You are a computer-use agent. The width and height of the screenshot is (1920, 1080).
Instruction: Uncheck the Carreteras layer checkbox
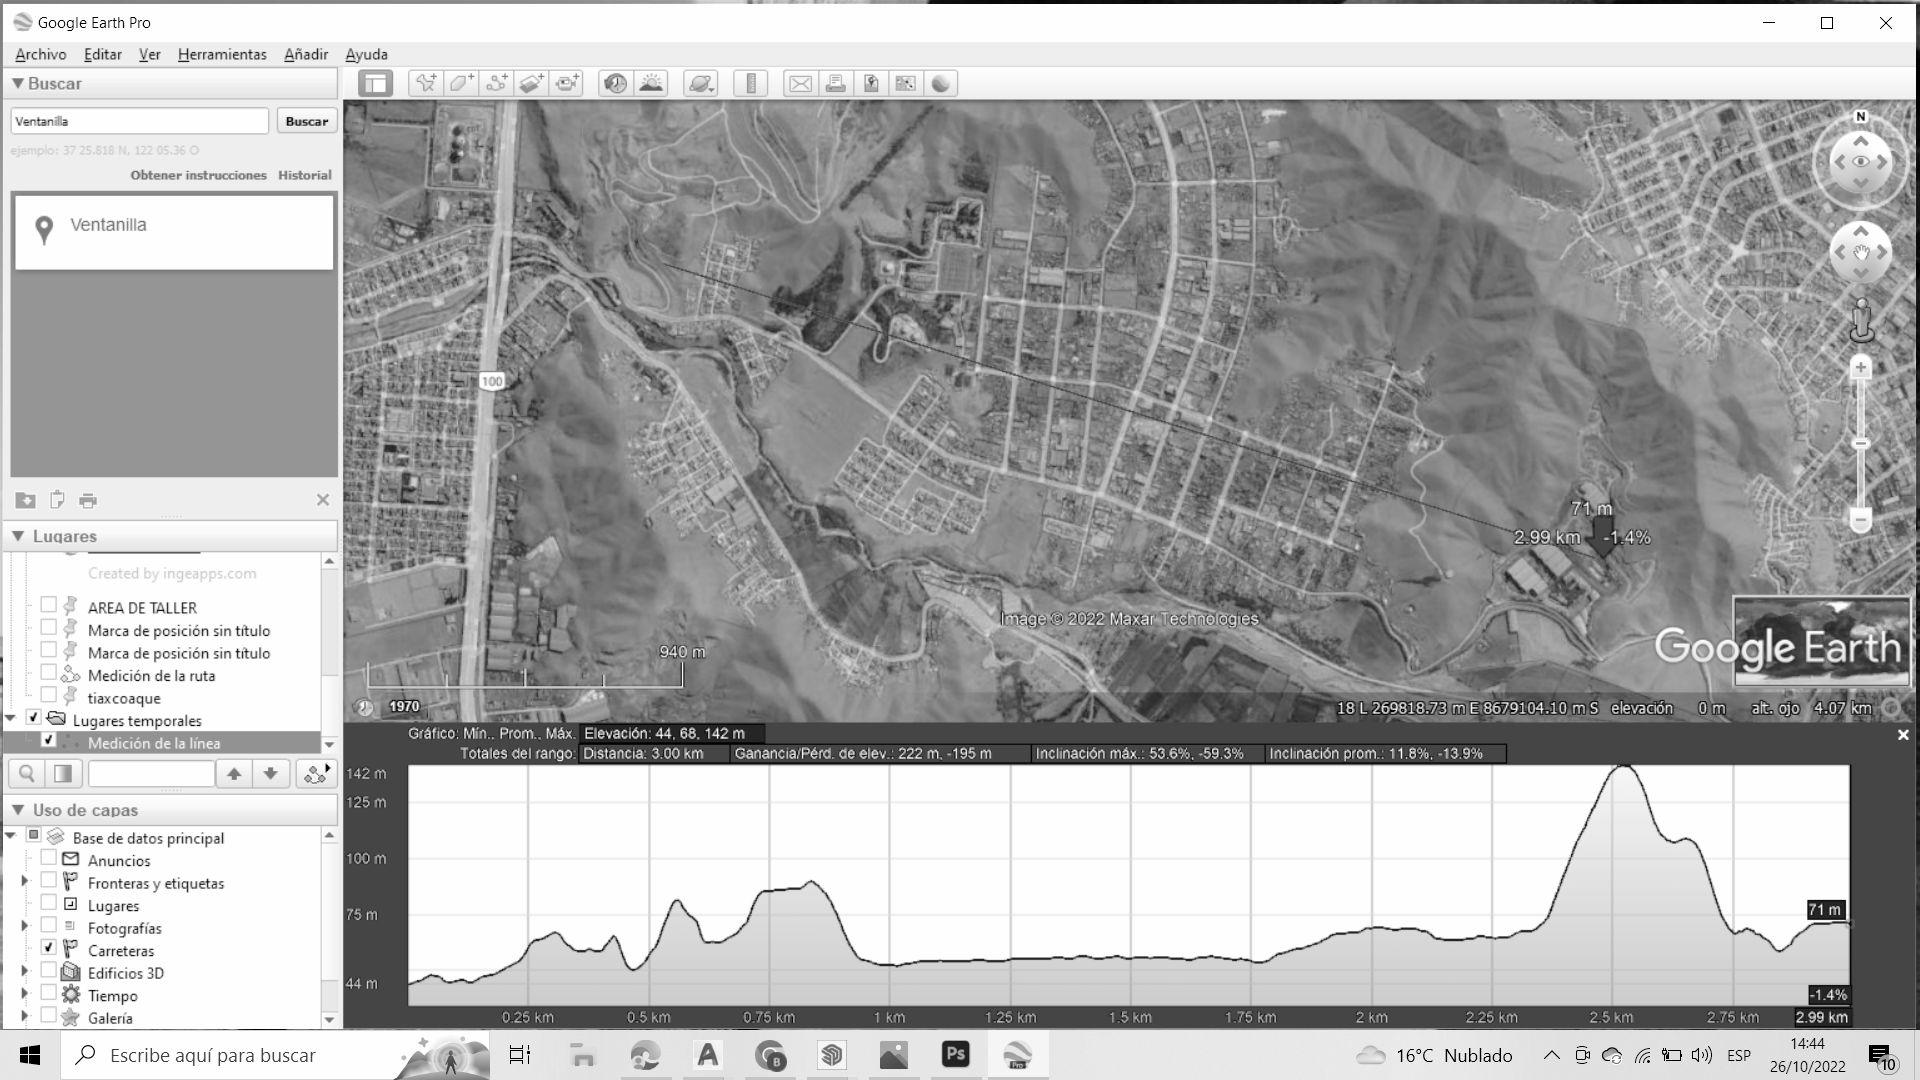pyautogui.click(x=48, y=948)
